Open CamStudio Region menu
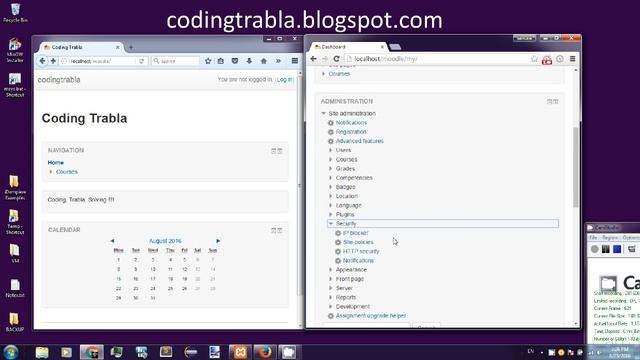Image resolution: width=640 pixels, height=360 pixels. (610, 238)
